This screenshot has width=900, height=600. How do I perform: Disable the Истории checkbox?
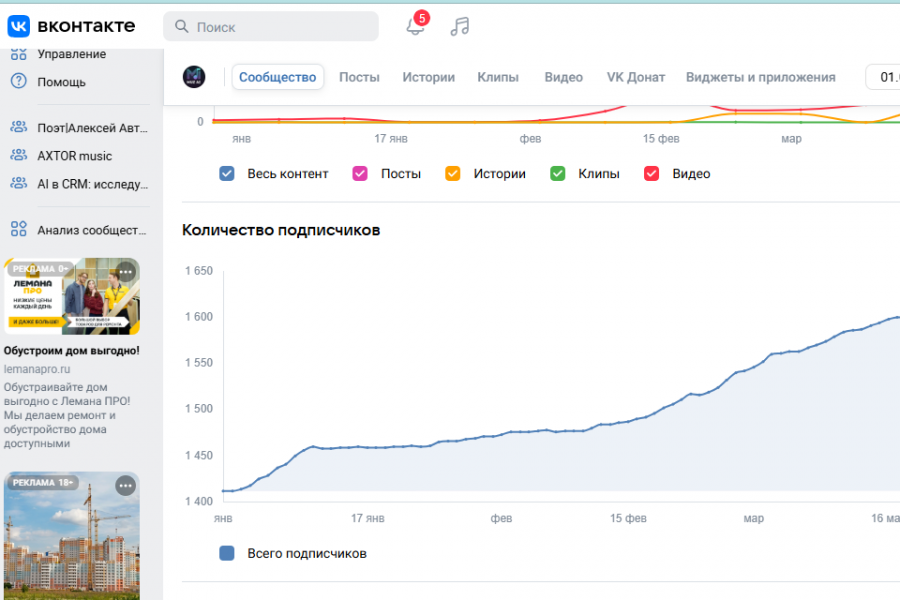click(453, 174)
